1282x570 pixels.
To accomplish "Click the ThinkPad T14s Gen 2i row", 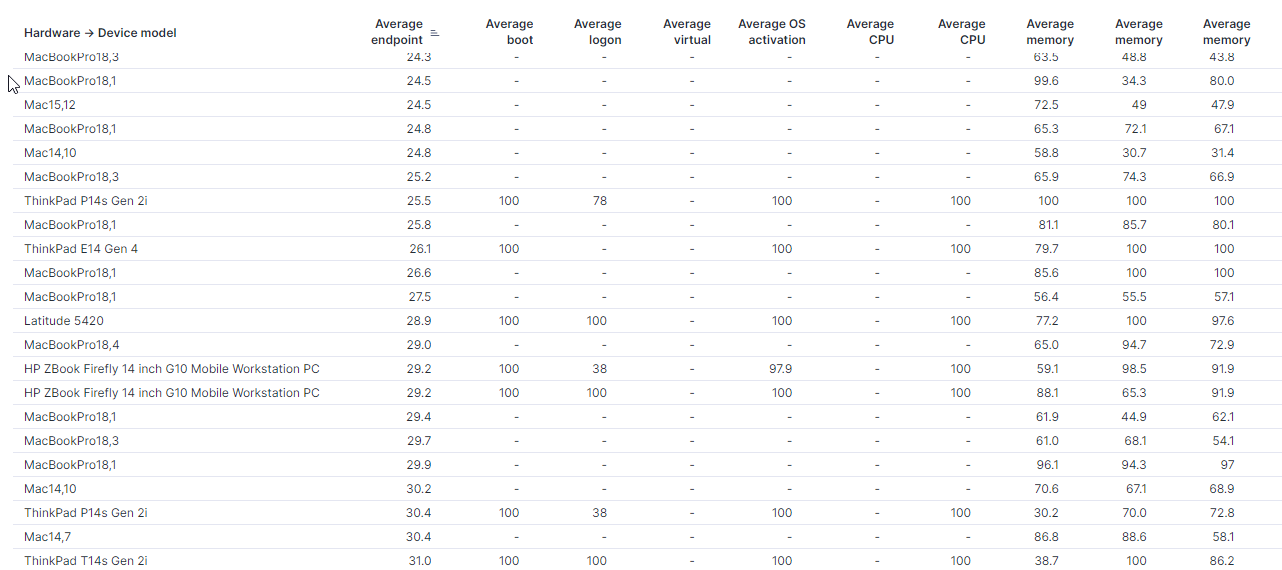I will pyautogui.click(x=86, y=561).
